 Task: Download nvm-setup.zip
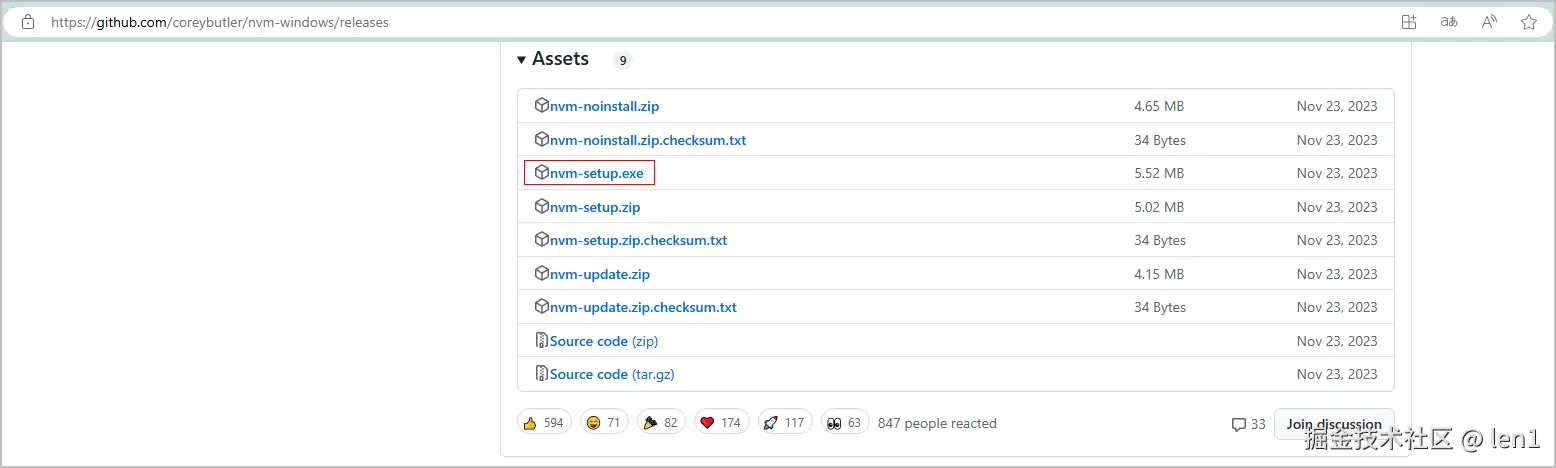[595, 207]
